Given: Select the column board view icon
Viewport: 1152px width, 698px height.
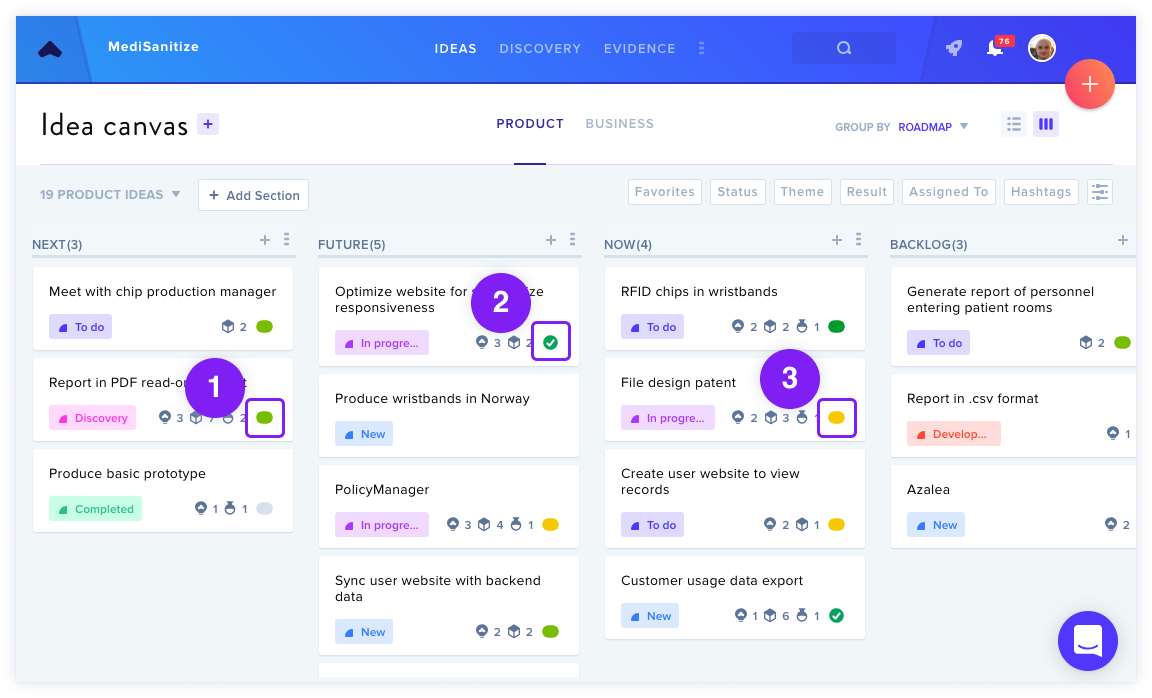Looking at the screenshot, I should click(x=1045, y=124).
